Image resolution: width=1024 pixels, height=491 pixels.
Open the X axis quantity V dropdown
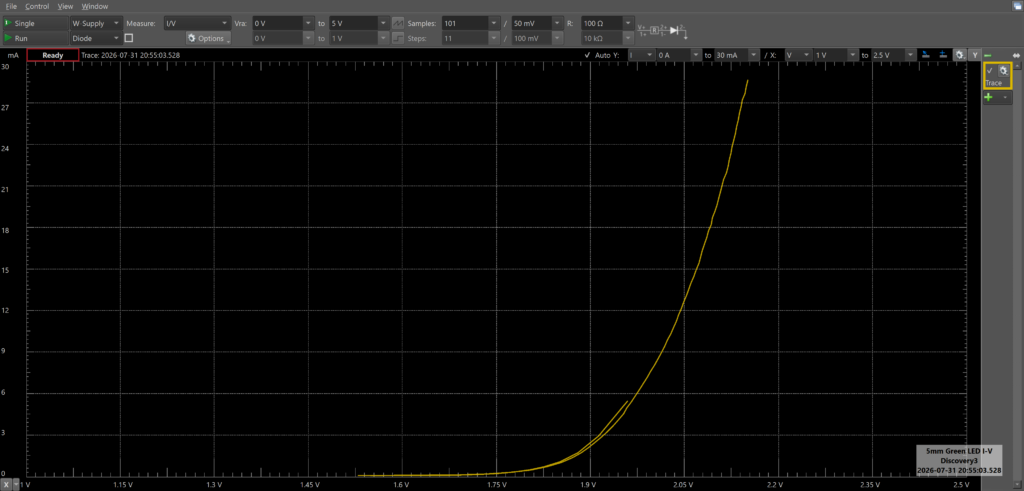click(797, 55)
